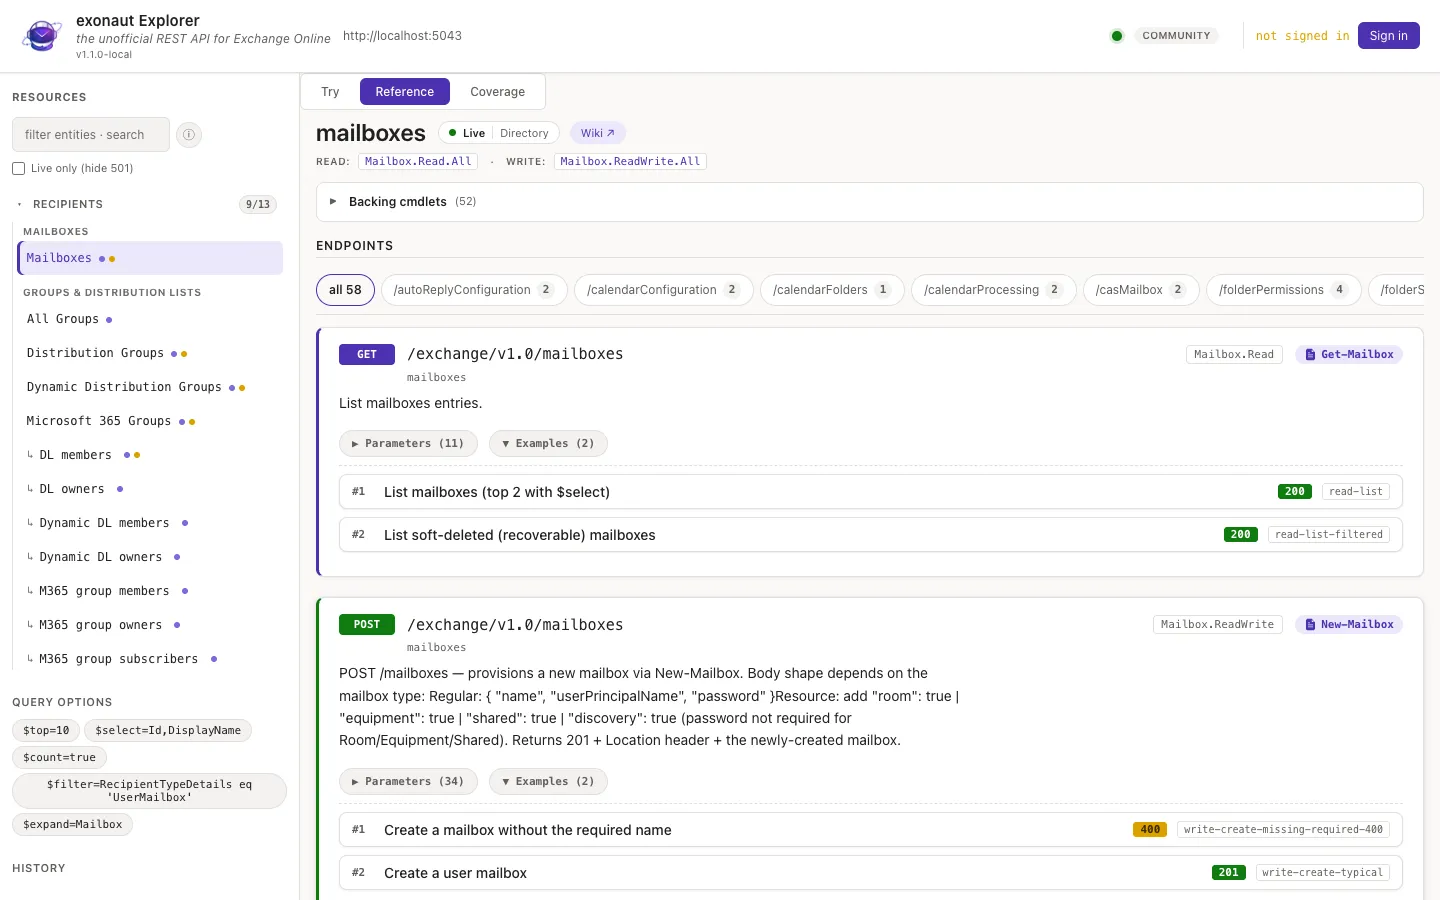The width and height of the screenshot is (1440, 900).
Task: Click the POST method badge
Action: point(367,624)
